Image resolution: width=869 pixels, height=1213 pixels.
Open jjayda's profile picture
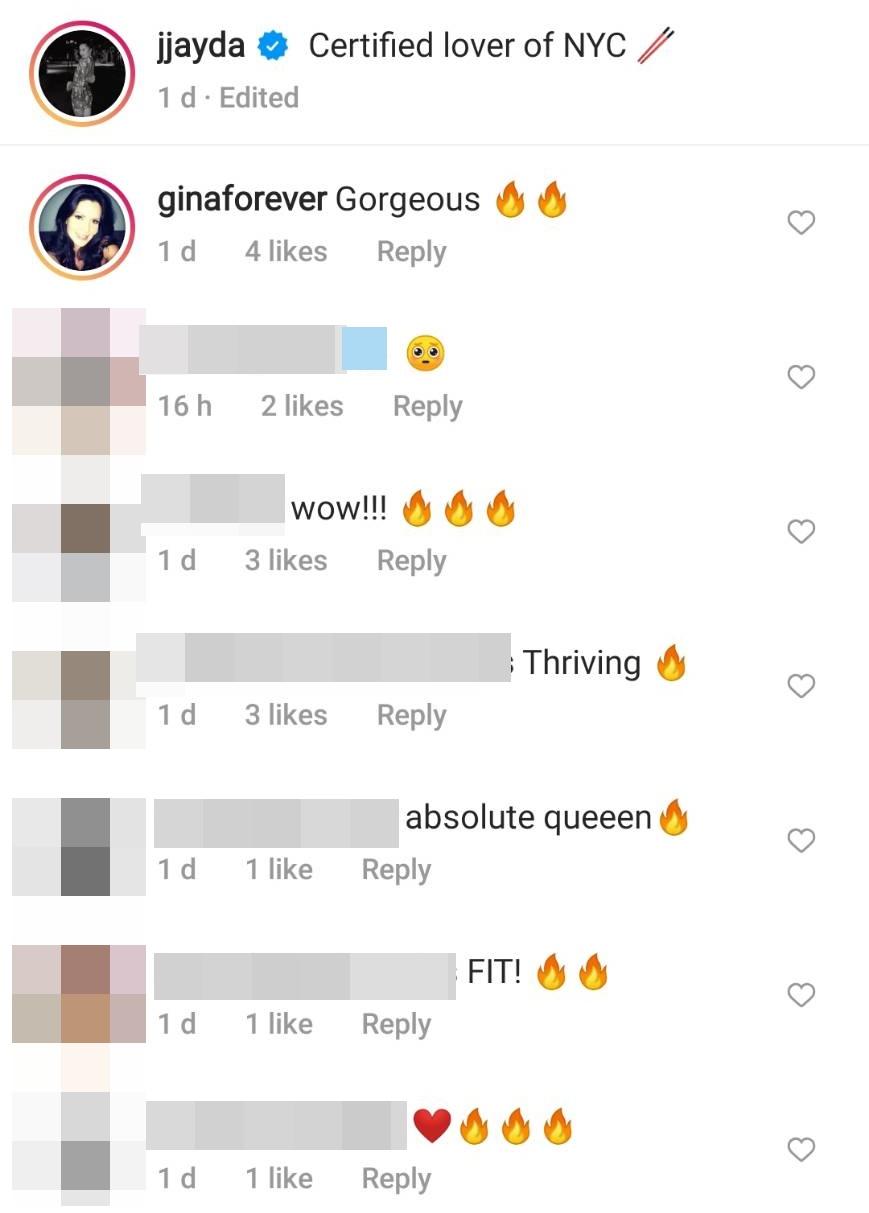[83, 70]
